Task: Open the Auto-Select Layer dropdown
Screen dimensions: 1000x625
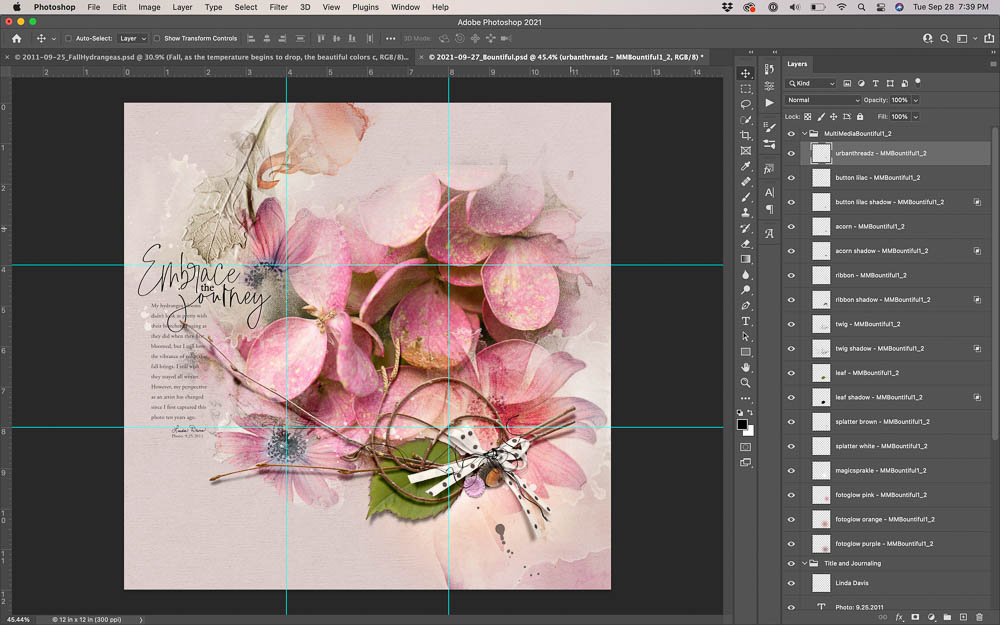Action: point(133,38)
